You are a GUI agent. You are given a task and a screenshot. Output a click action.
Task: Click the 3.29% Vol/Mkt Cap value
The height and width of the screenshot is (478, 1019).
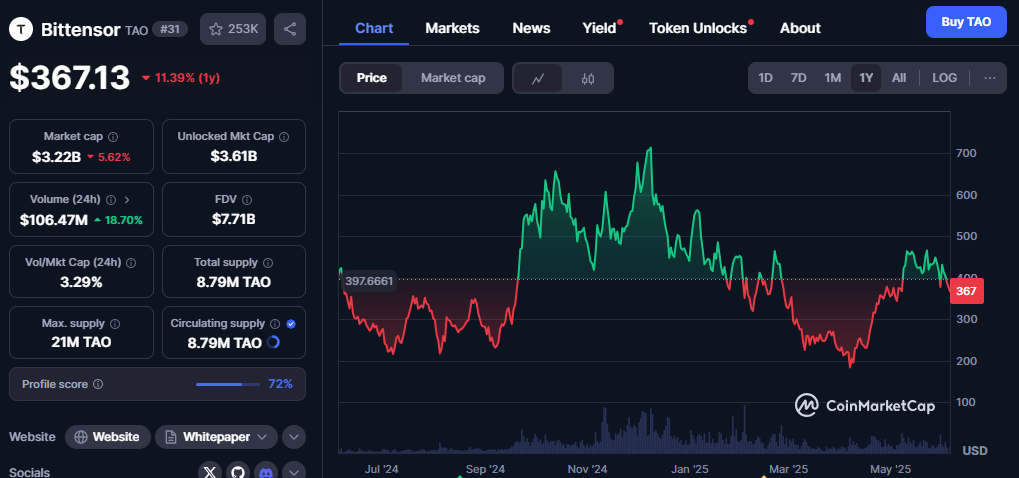tap(81, 283)
